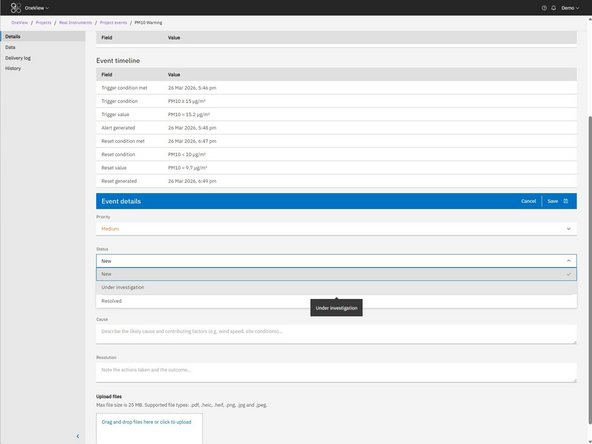The height and width of the screenshot is (444, 592).
Task: Open the help icon in top bar
Action: [x=544, y=8]
